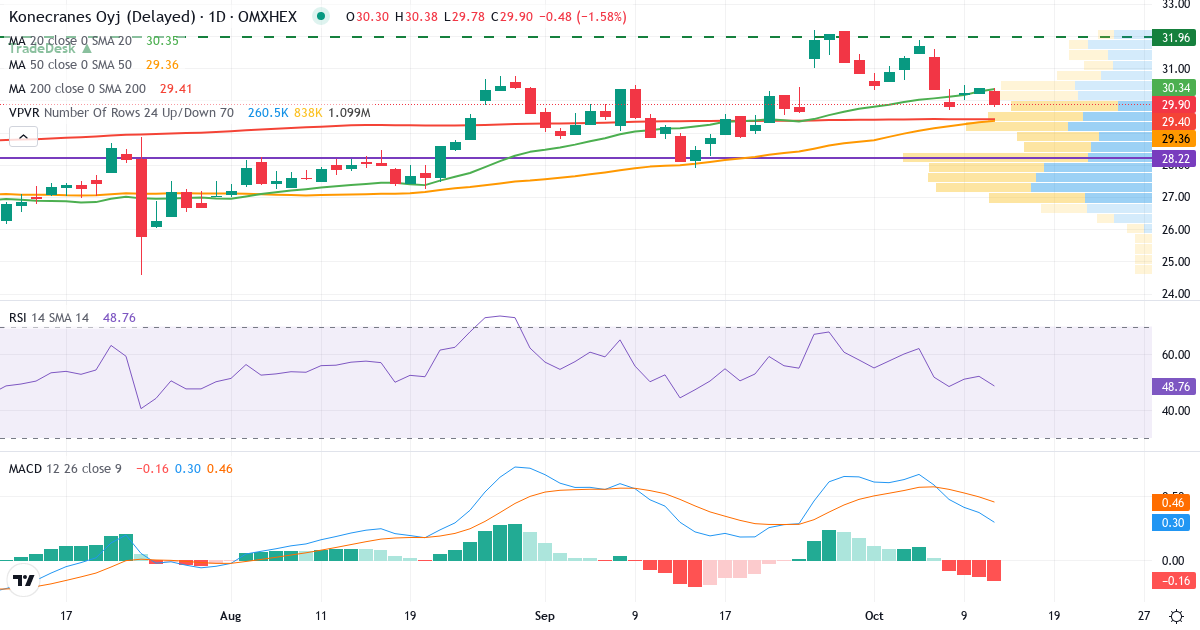The image size is (1200, 630).
Task: Click the 33.00 price axis label
Action: [x=1175, y=3]
